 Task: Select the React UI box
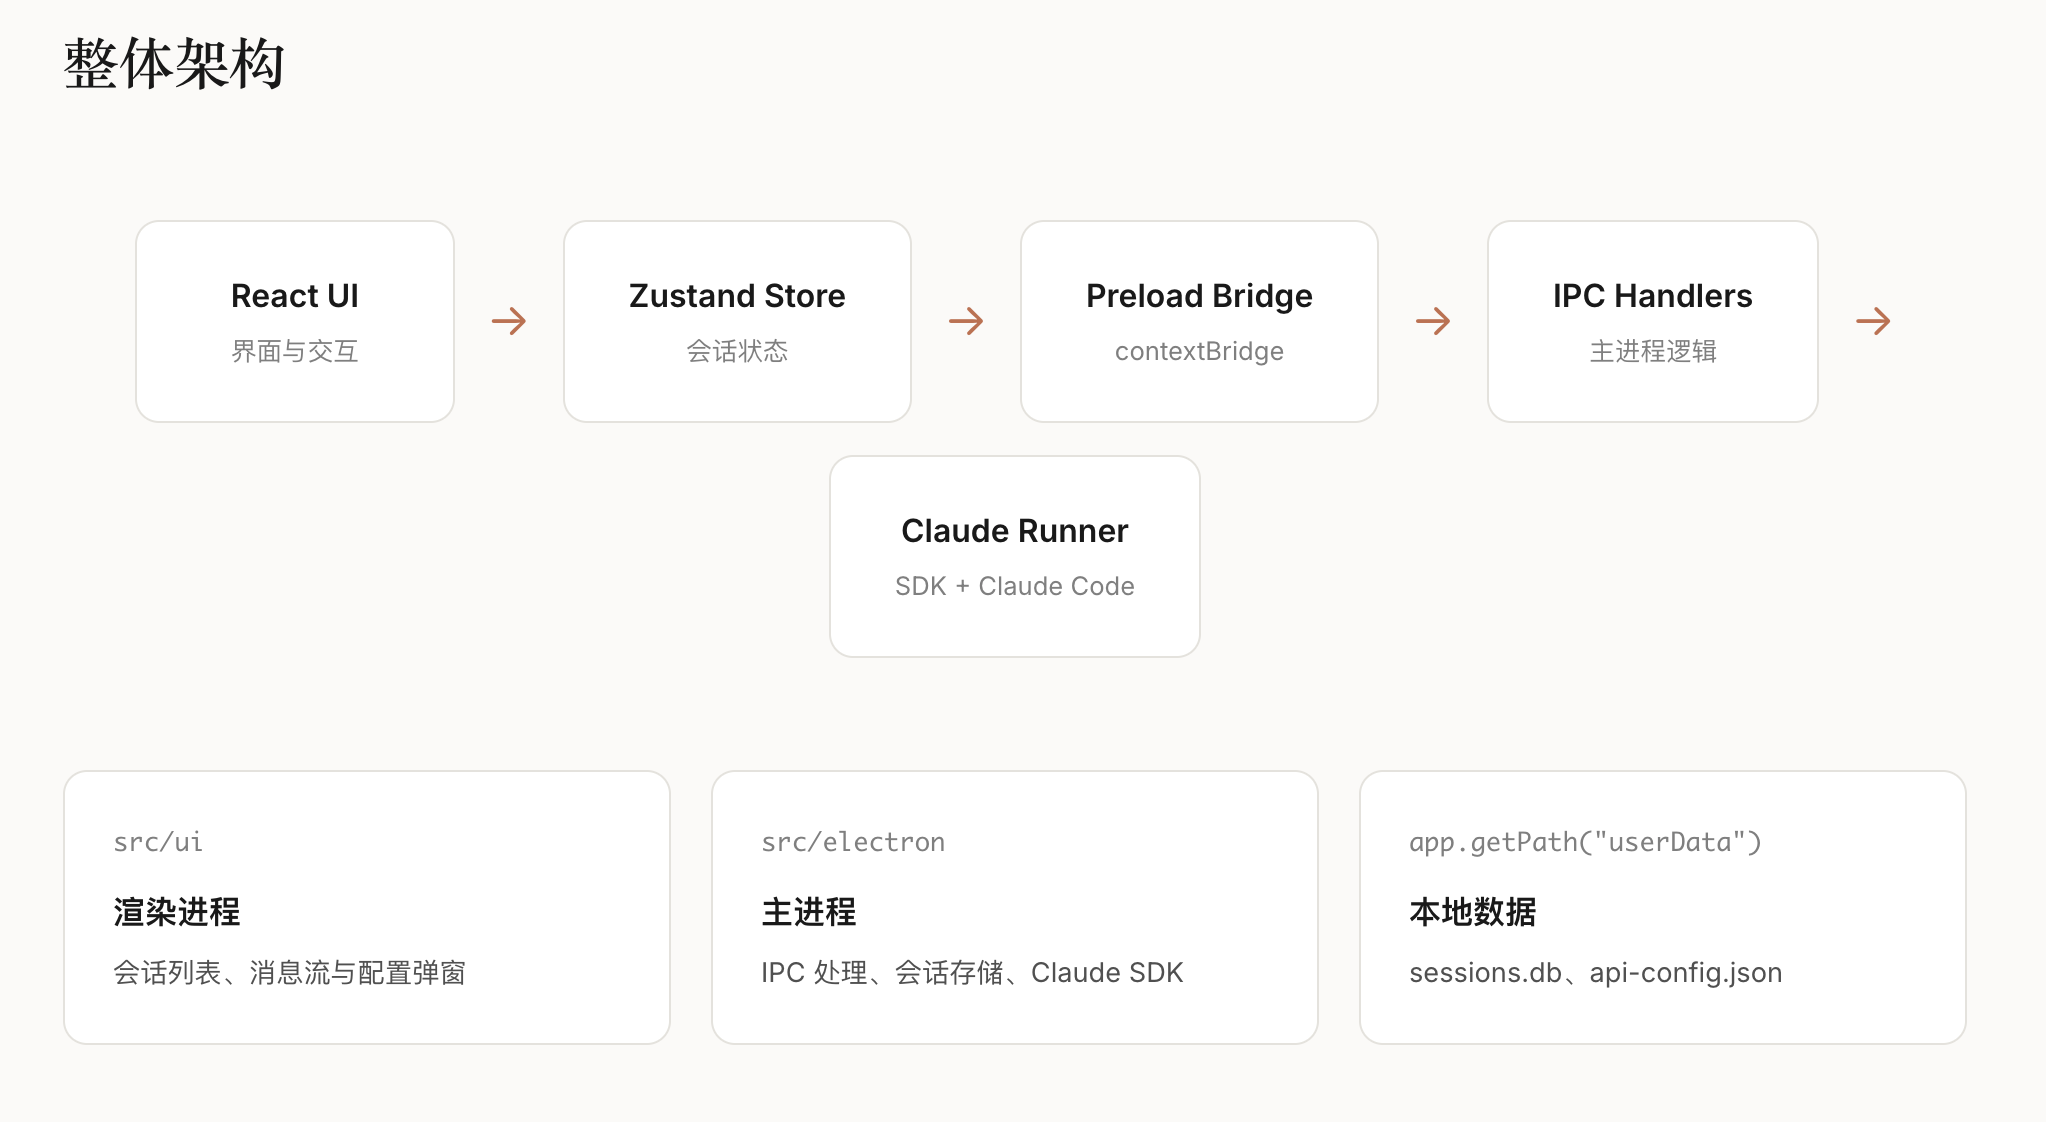click(295, 321)
